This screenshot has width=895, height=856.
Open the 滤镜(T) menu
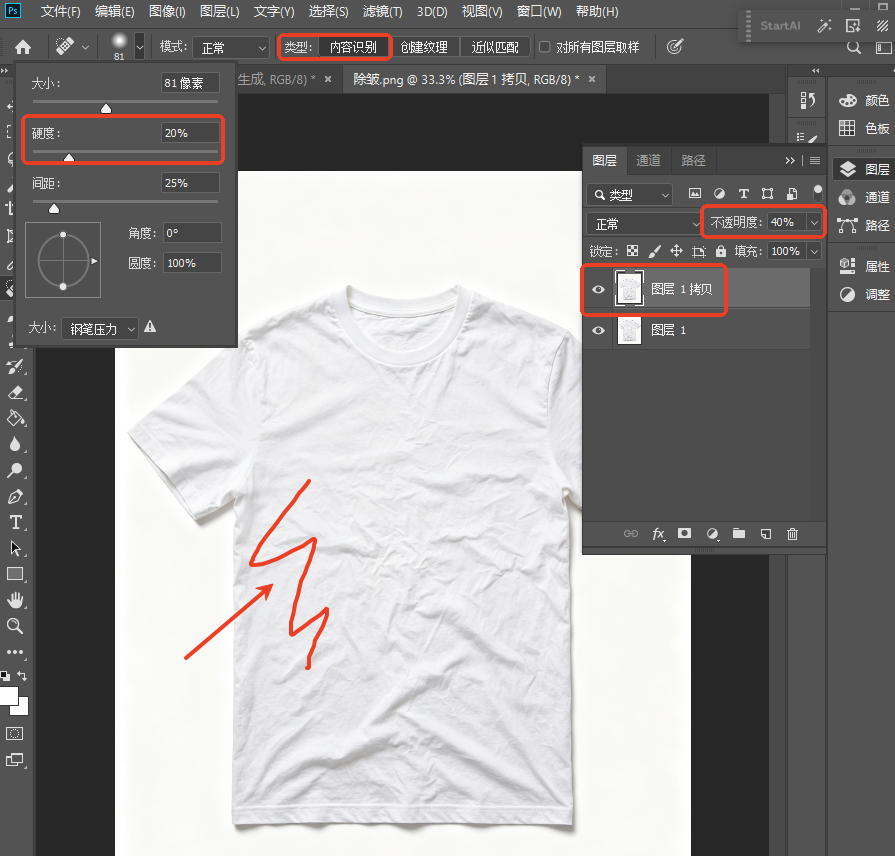[382, 11]
